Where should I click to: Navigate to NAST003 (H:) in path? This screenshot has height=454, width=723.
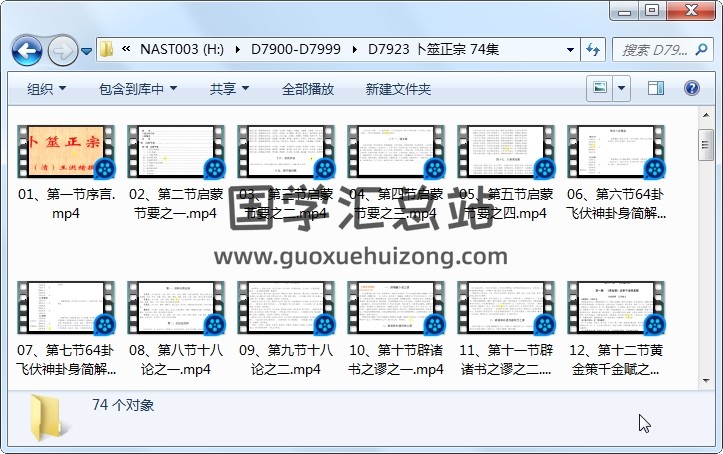[x=182, y=49]
